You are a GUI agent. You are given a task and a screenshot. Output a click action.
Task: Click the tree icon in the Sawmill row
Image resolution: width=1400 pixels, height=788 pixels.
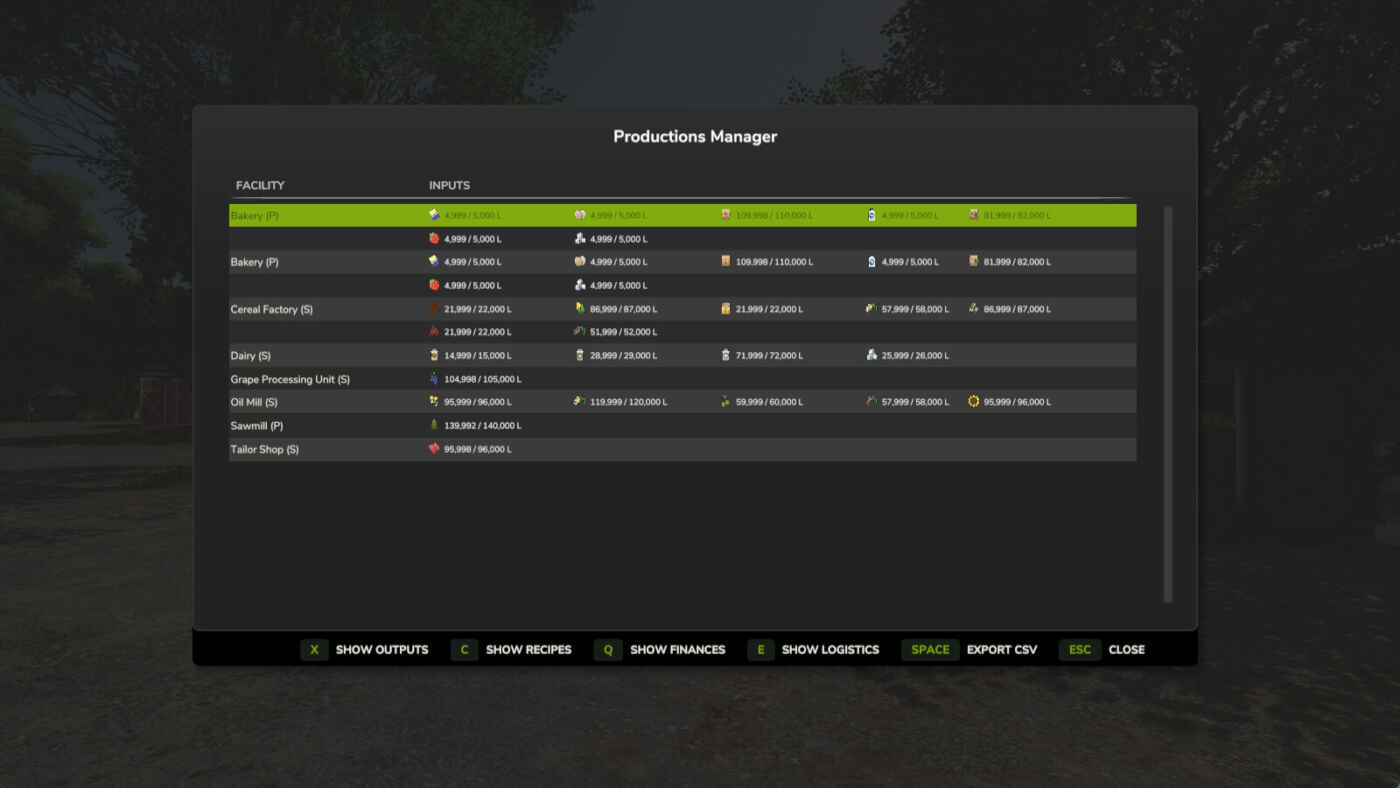434,426
